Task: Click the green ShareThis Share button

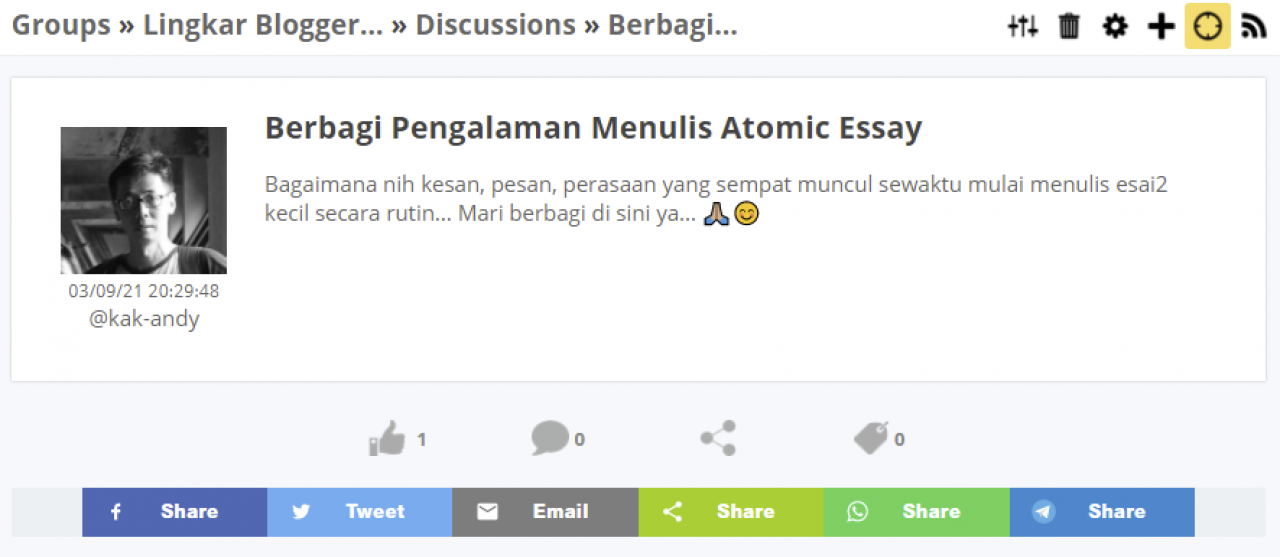Action: pyautogui.click(x=731, y=512)
